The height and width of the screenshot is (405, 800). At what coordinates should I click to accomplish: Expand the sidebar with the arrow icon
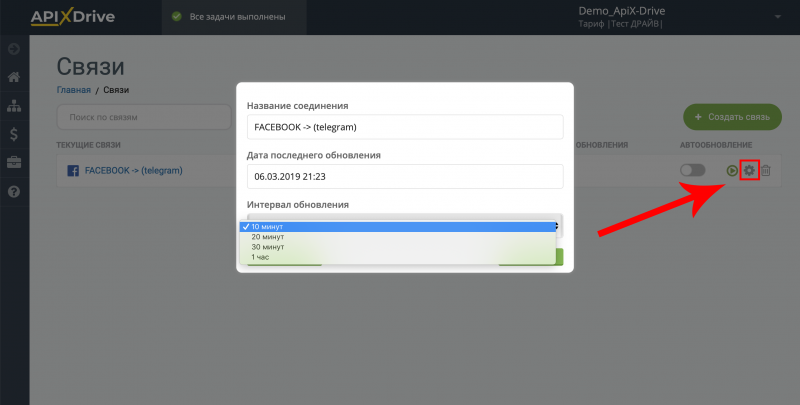pyautogui.click(x=14, y=48)
